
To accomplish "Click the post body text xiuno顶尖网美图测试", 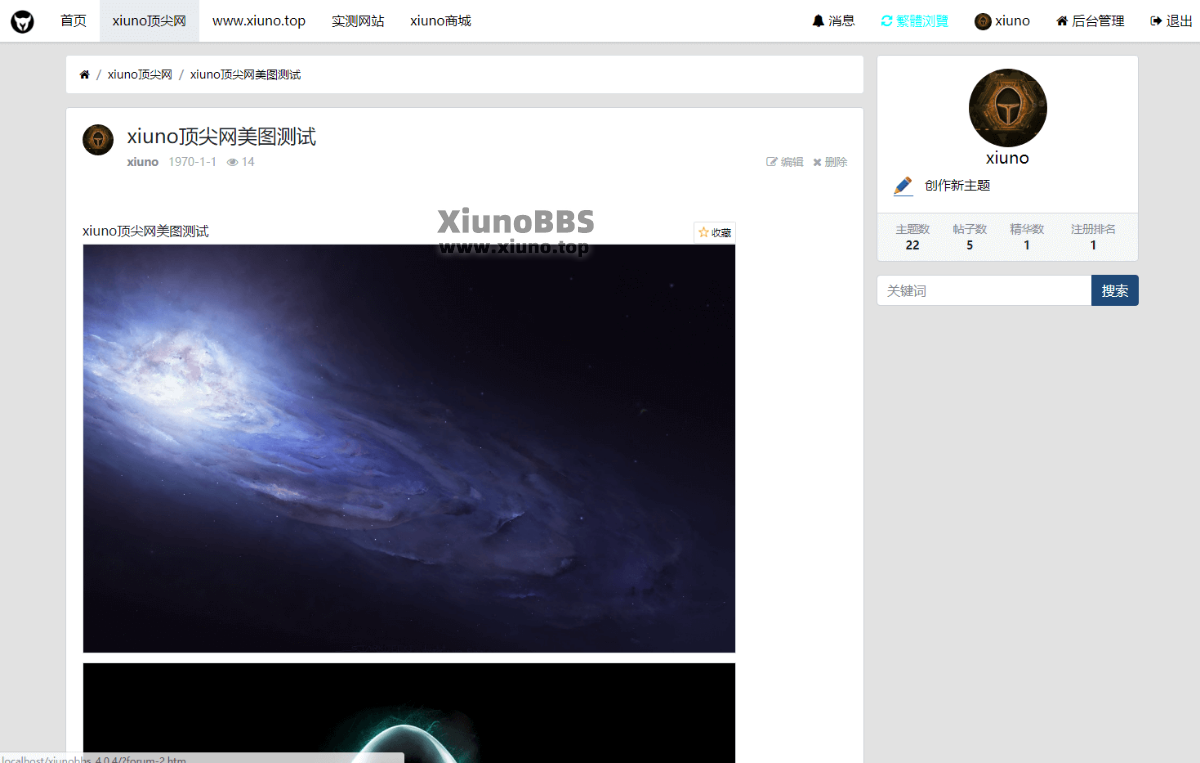I will pos(146,231).
